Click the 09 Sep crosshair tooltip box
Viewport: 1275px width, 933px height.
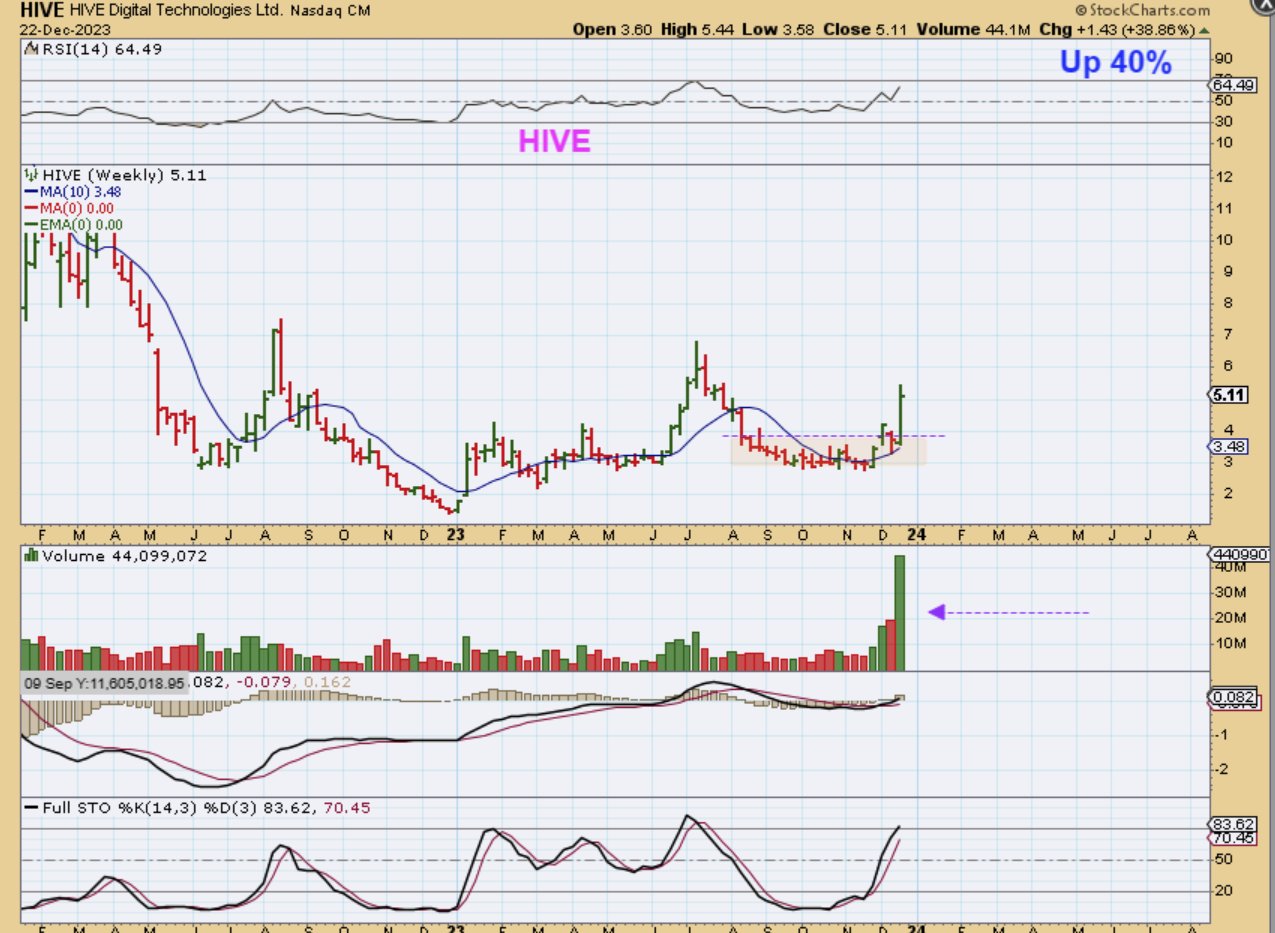pos(105,683)
